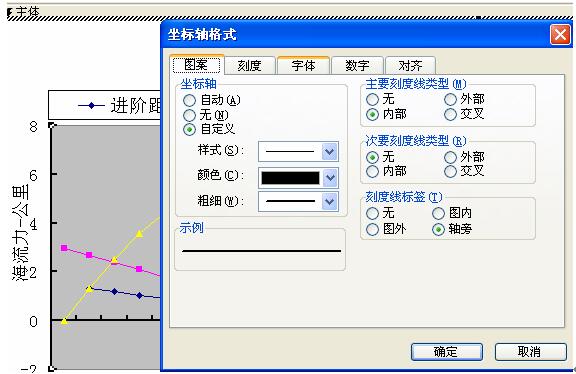Image resolution: width=576 pixels, height=374 pixels.
Task: Click the axis value 0 on the chart
Action: click(33, 322)
